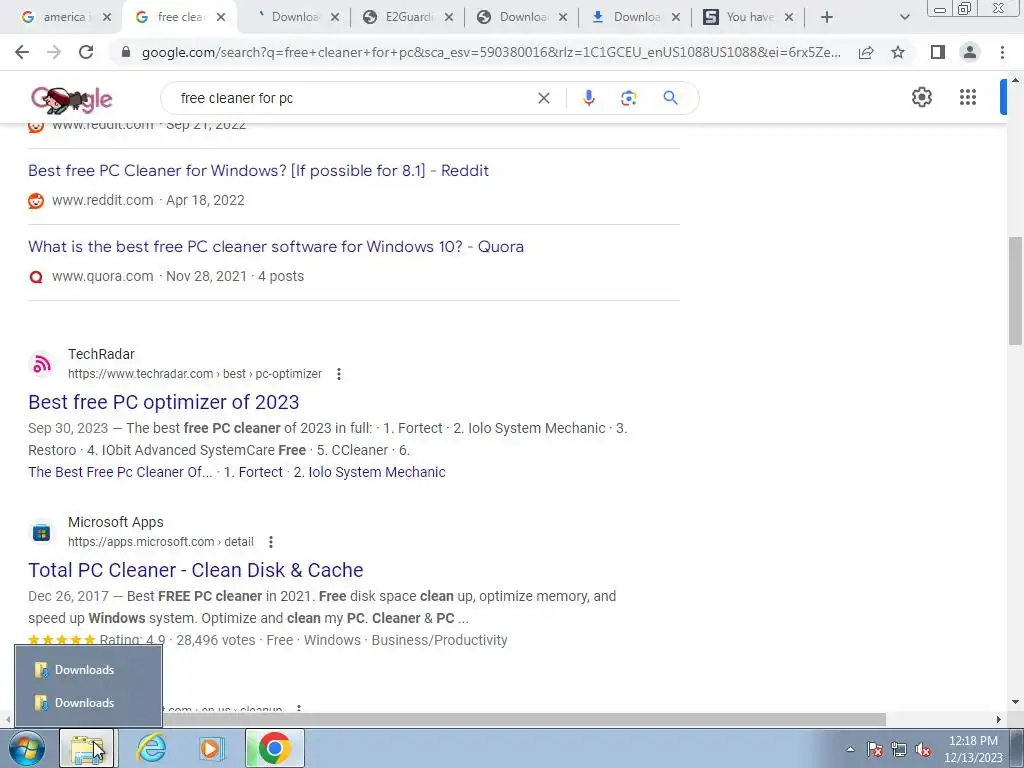Click the Microsoft Apps site favicon
Image resolution: width=1024 pixels, height=768 pixels.
[x=42, y=532]
